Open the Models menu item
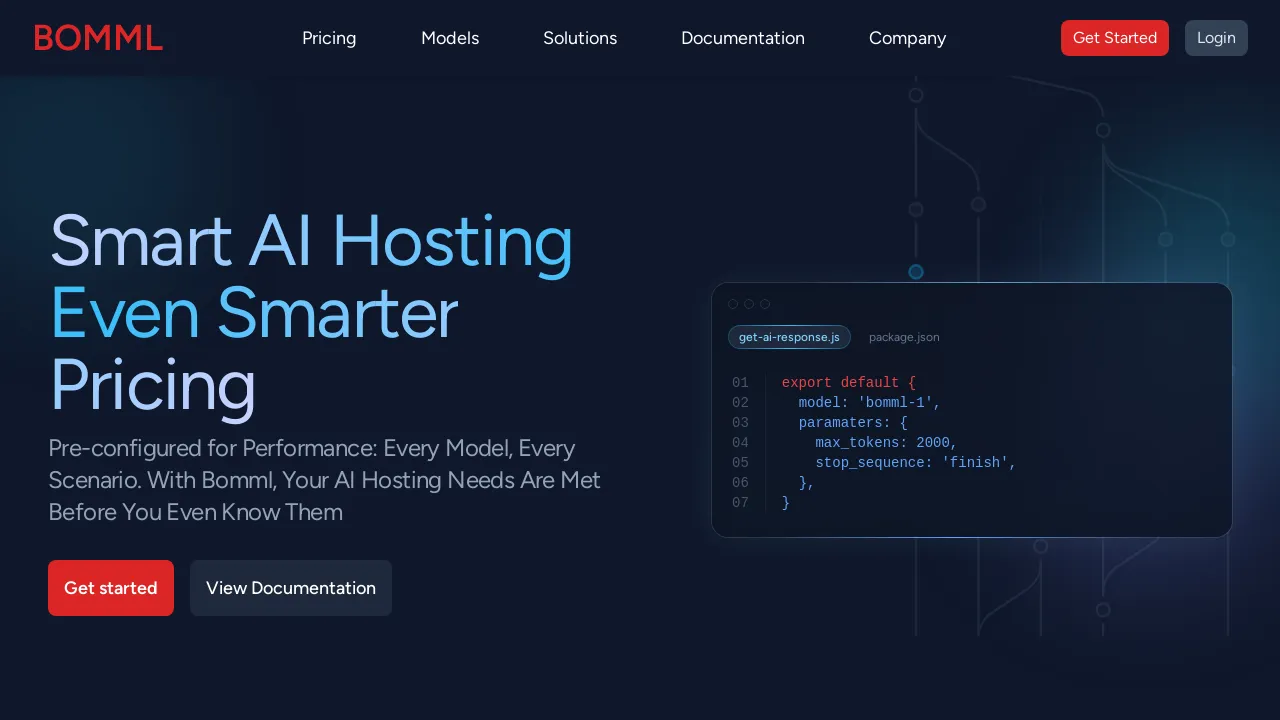The height and width of the screenshot is (720, 1280). click(x=450, y=38)
